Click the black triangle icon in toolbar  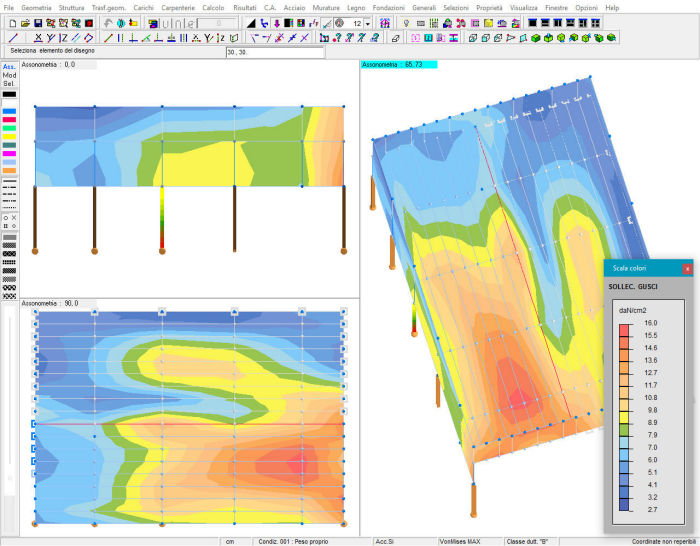(251, 22)
